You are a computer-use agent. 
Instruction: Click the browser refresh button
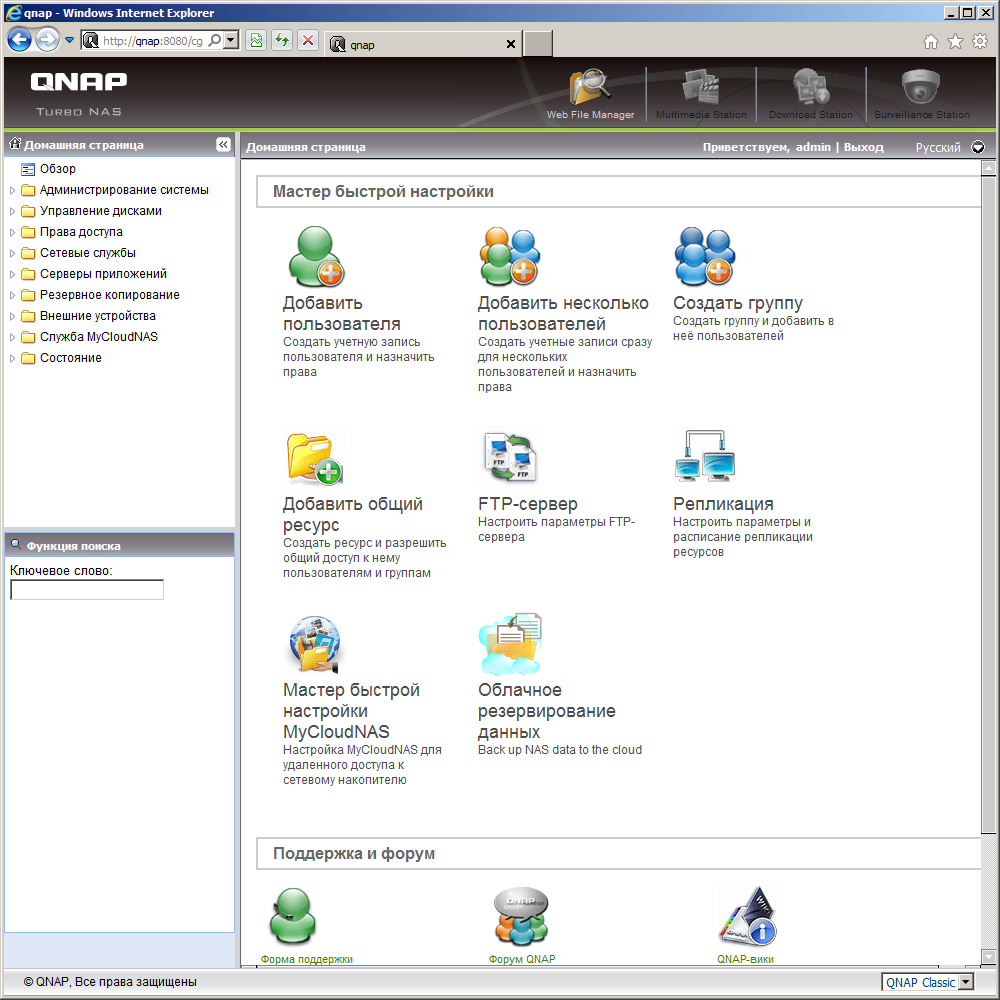pyautogui.click(x=282, y=41)
